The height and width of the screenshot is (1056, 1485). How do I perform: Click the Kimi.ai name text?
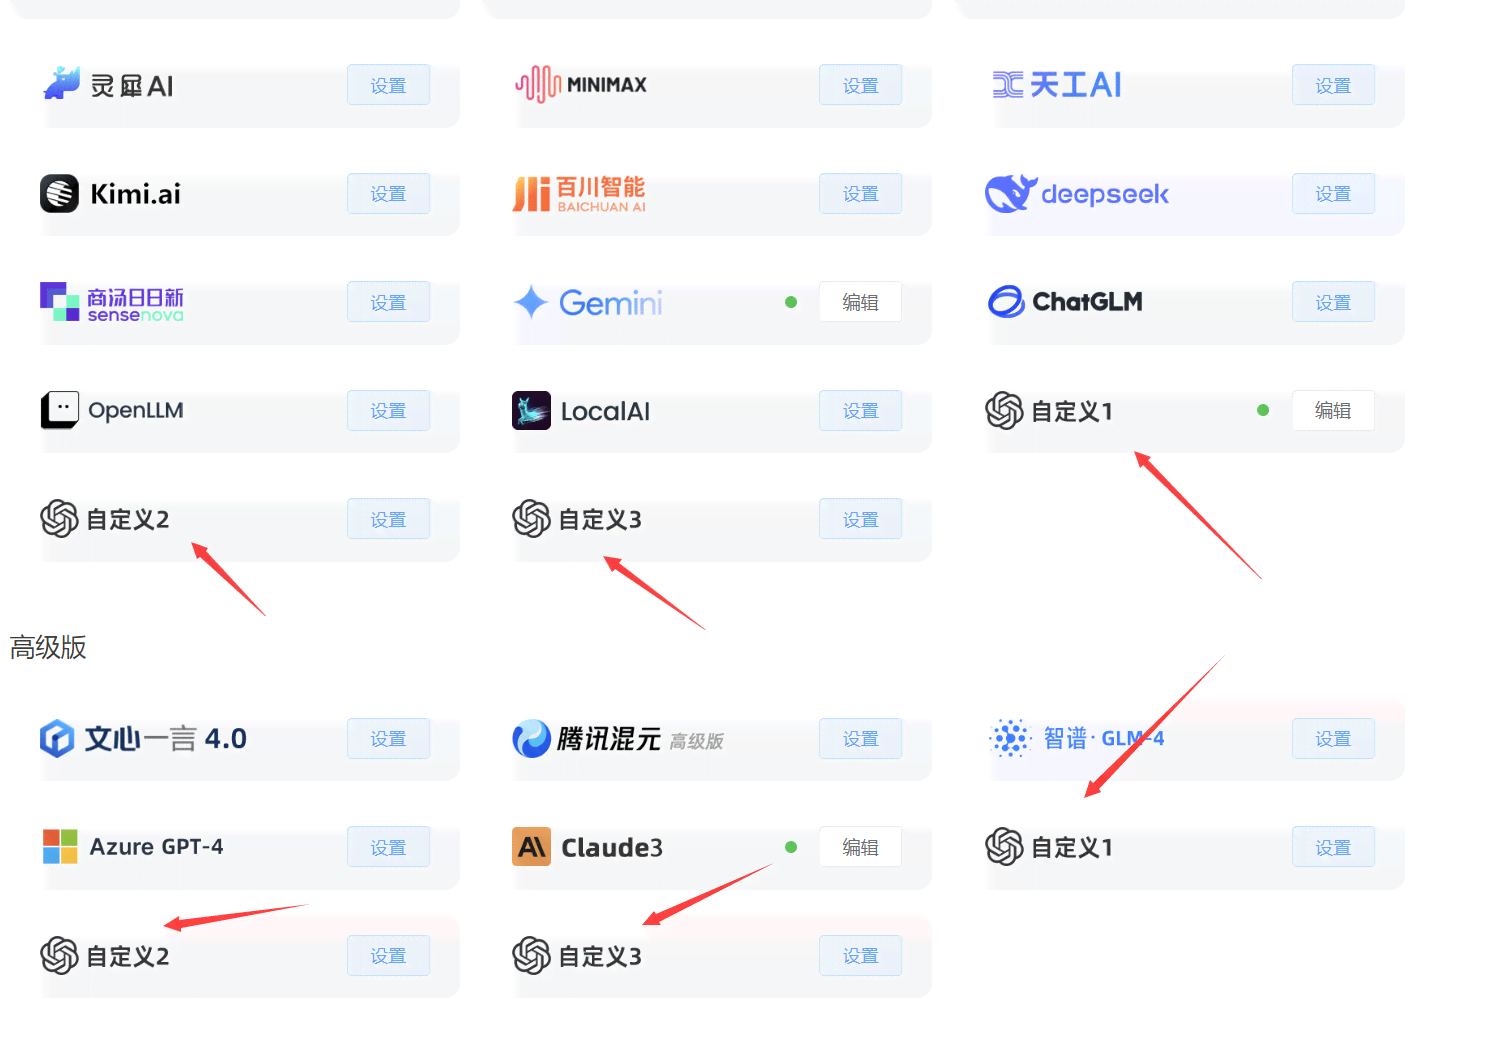[135, 194]
